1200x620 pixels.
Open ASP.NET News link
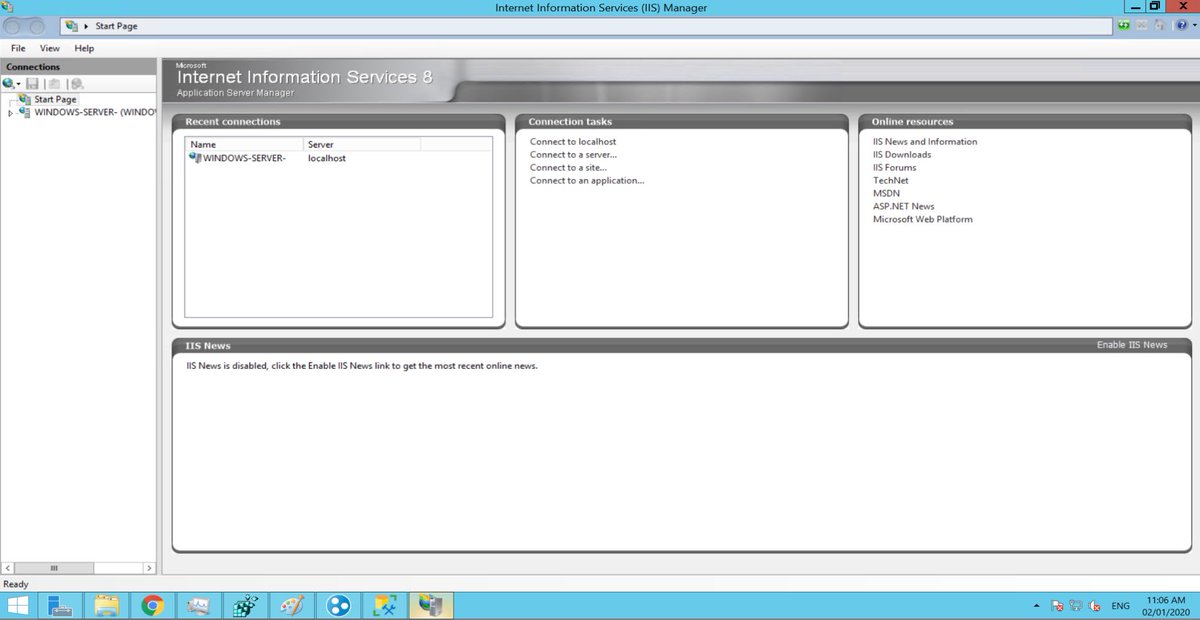[903, 207]
